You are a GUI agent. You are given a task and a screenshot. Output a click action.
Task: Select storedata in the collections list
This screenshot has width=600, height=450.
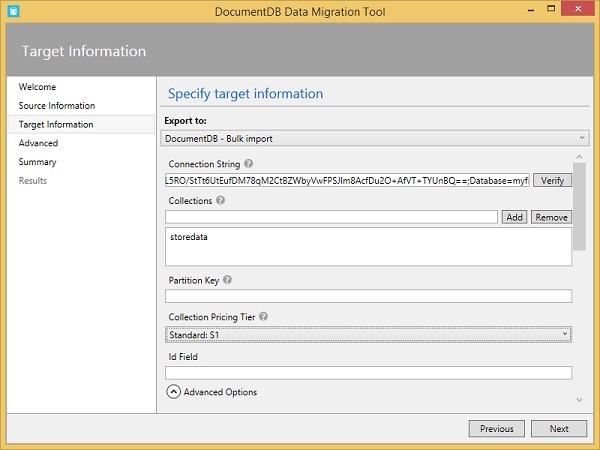point(190,238)
